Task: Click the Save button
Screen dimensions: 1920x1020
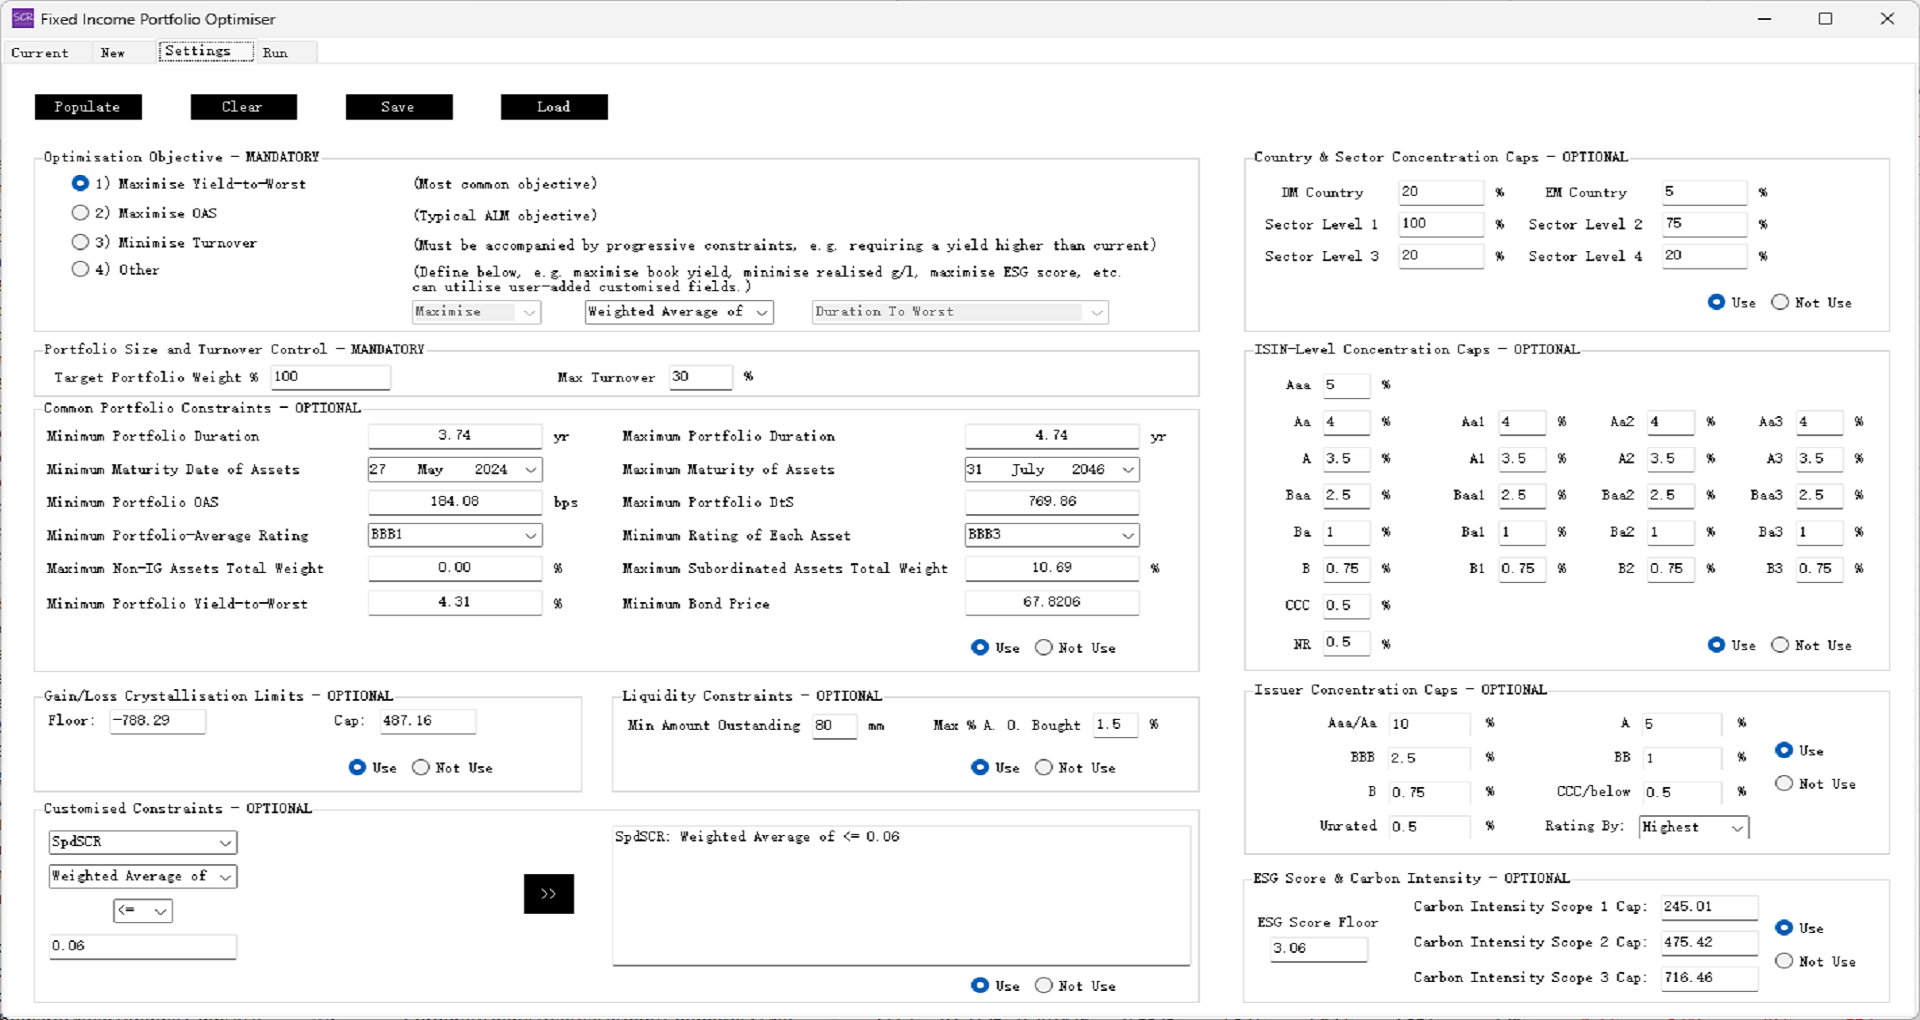Action: [398, 107]
